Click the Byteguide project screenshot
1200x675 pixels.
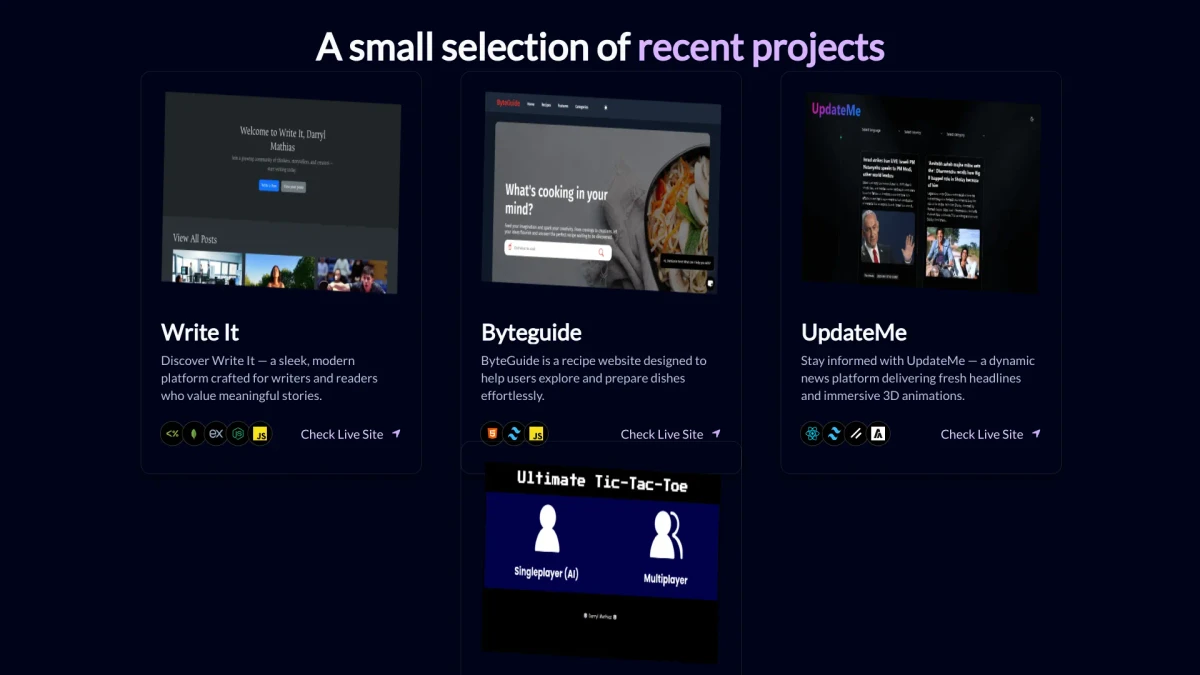click(601, 193)
